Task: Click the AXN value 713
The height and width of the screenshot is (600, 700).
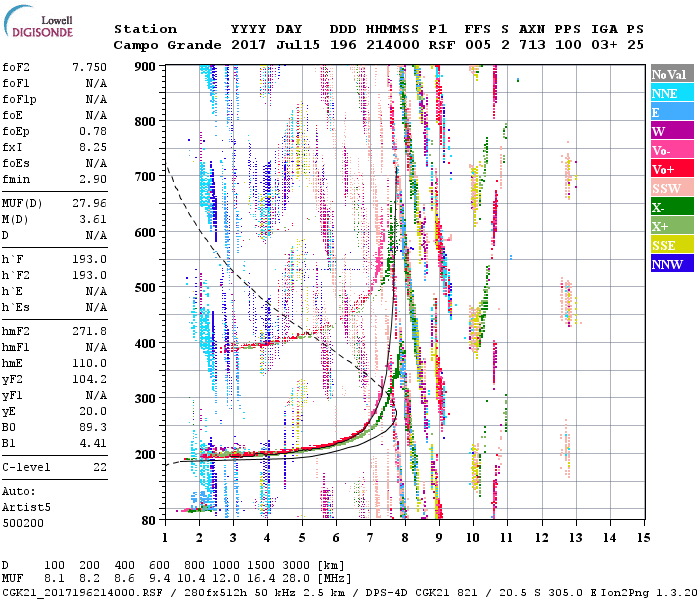Action: (x=532, y=45)
